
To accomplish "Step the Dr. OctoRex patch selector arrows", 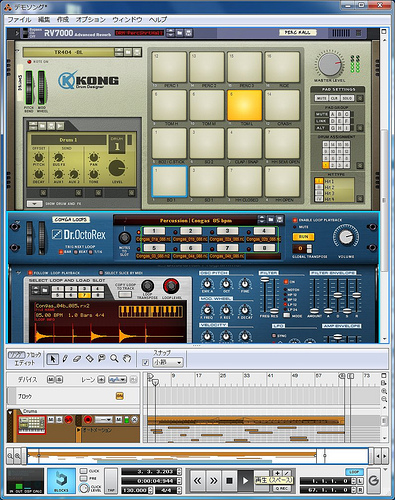I will coord(262,219).
